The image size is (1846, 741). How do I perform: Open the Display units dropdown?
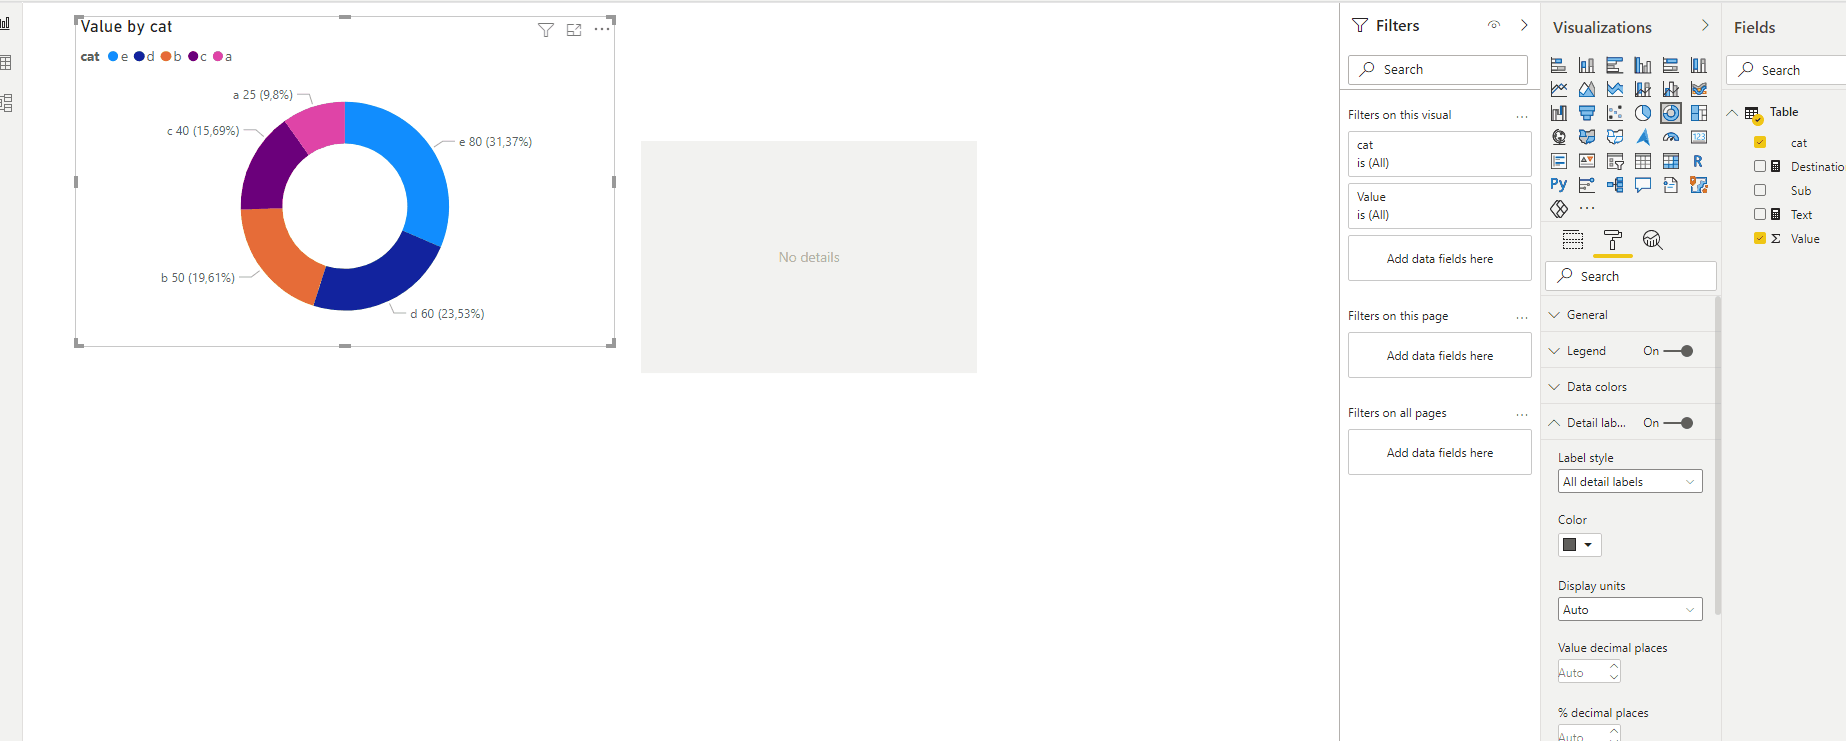point(1630,610)
